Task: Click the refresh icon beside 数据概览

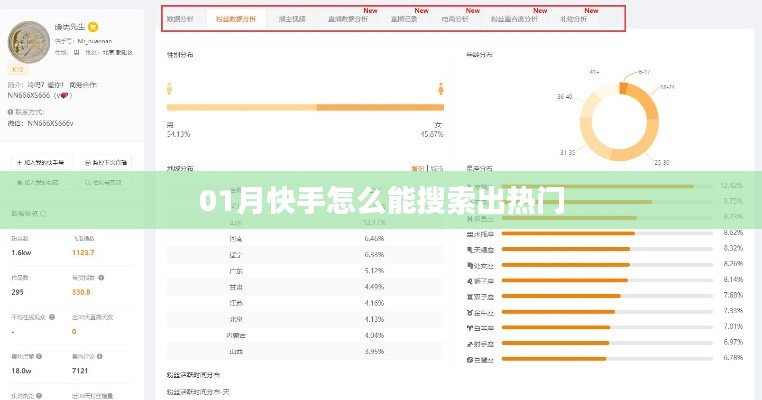Action: point(43,213)
